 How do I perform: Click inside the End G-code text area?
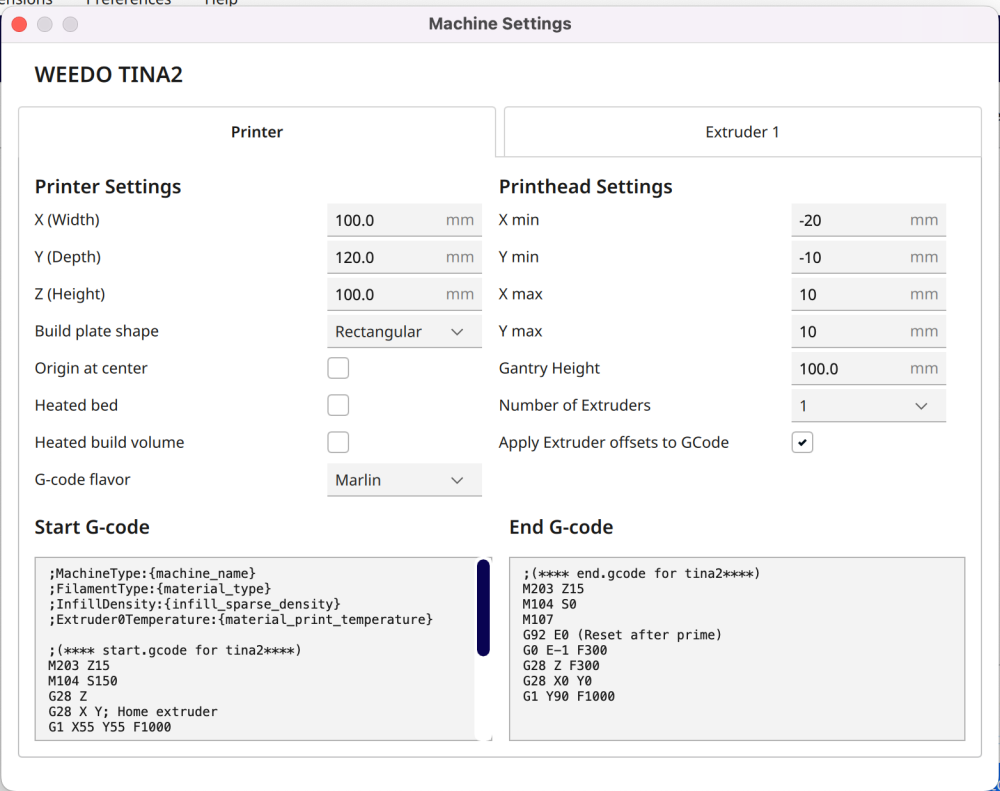(737, 649)
